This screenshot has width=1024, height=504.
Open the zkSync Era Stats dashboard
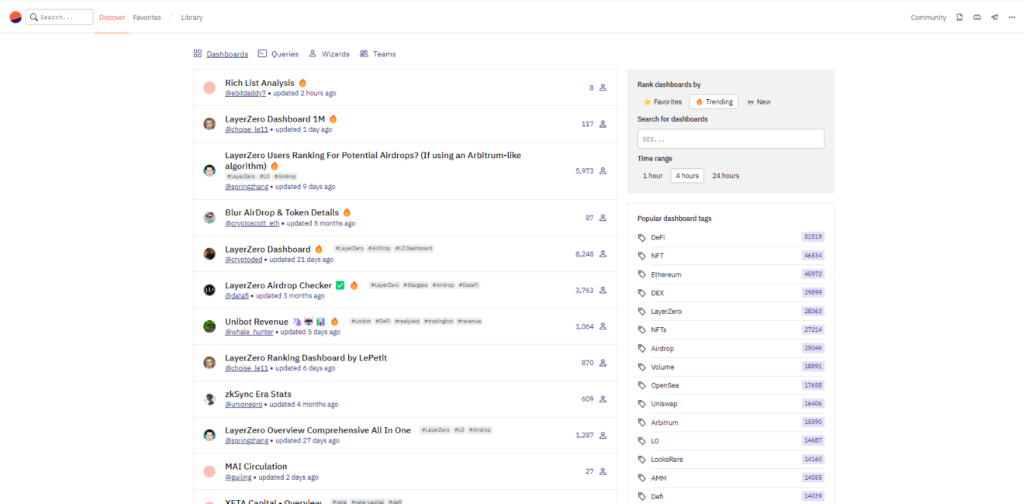pyautogui.click(x=258, y=394)
